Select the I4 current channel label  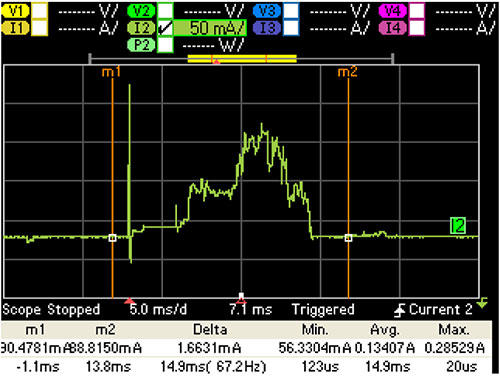[393, 28]
